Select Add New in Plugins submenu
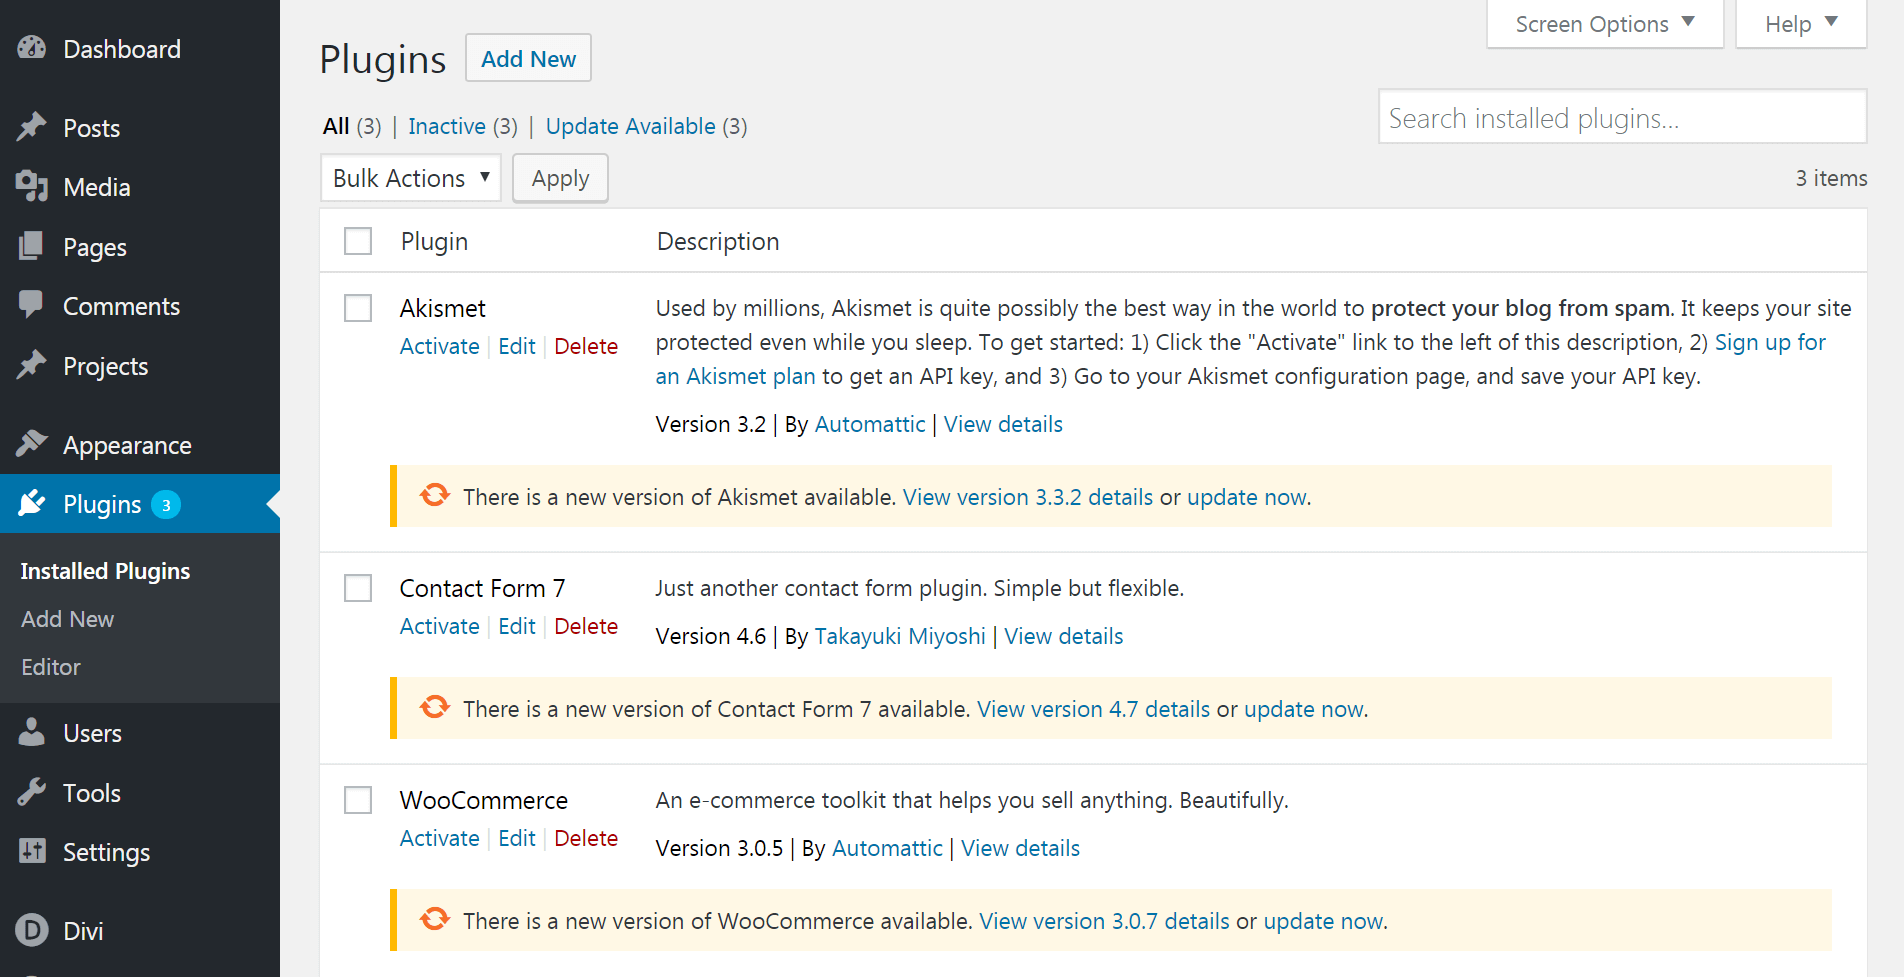 (68, 619)
